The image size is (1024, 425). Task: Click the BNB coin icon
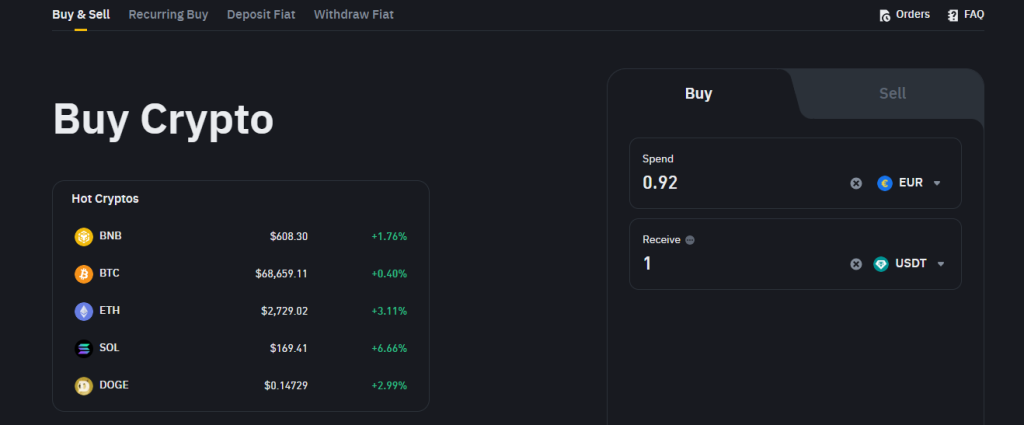83,237
